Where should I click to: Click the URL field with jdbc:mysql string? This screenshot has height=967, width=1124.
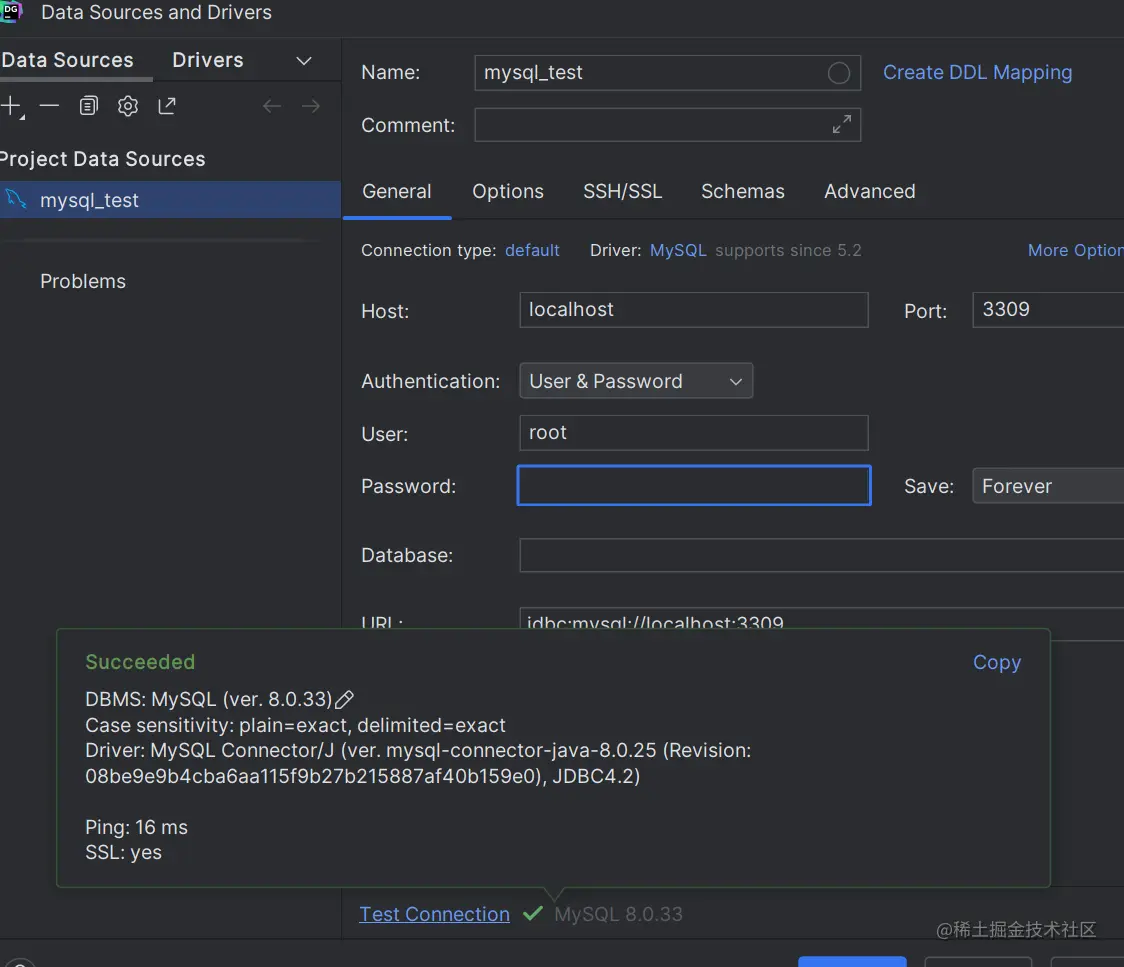(x=821, y=619)
